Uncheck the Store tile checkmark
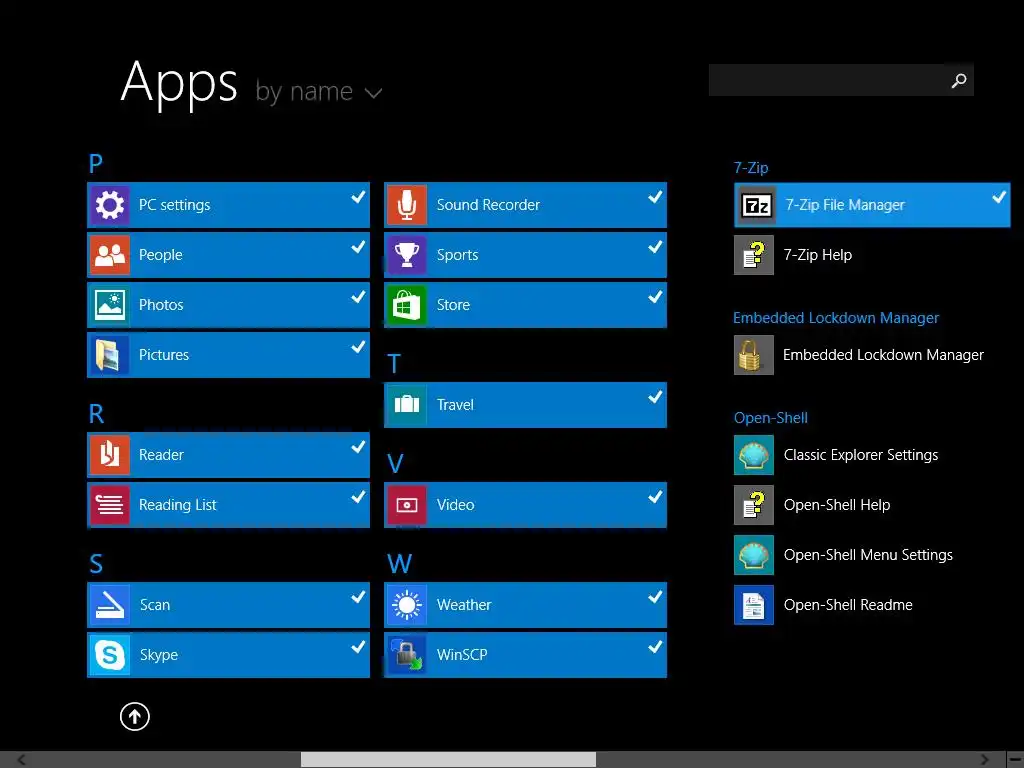 pyautogui.click(x=655, y=297)
